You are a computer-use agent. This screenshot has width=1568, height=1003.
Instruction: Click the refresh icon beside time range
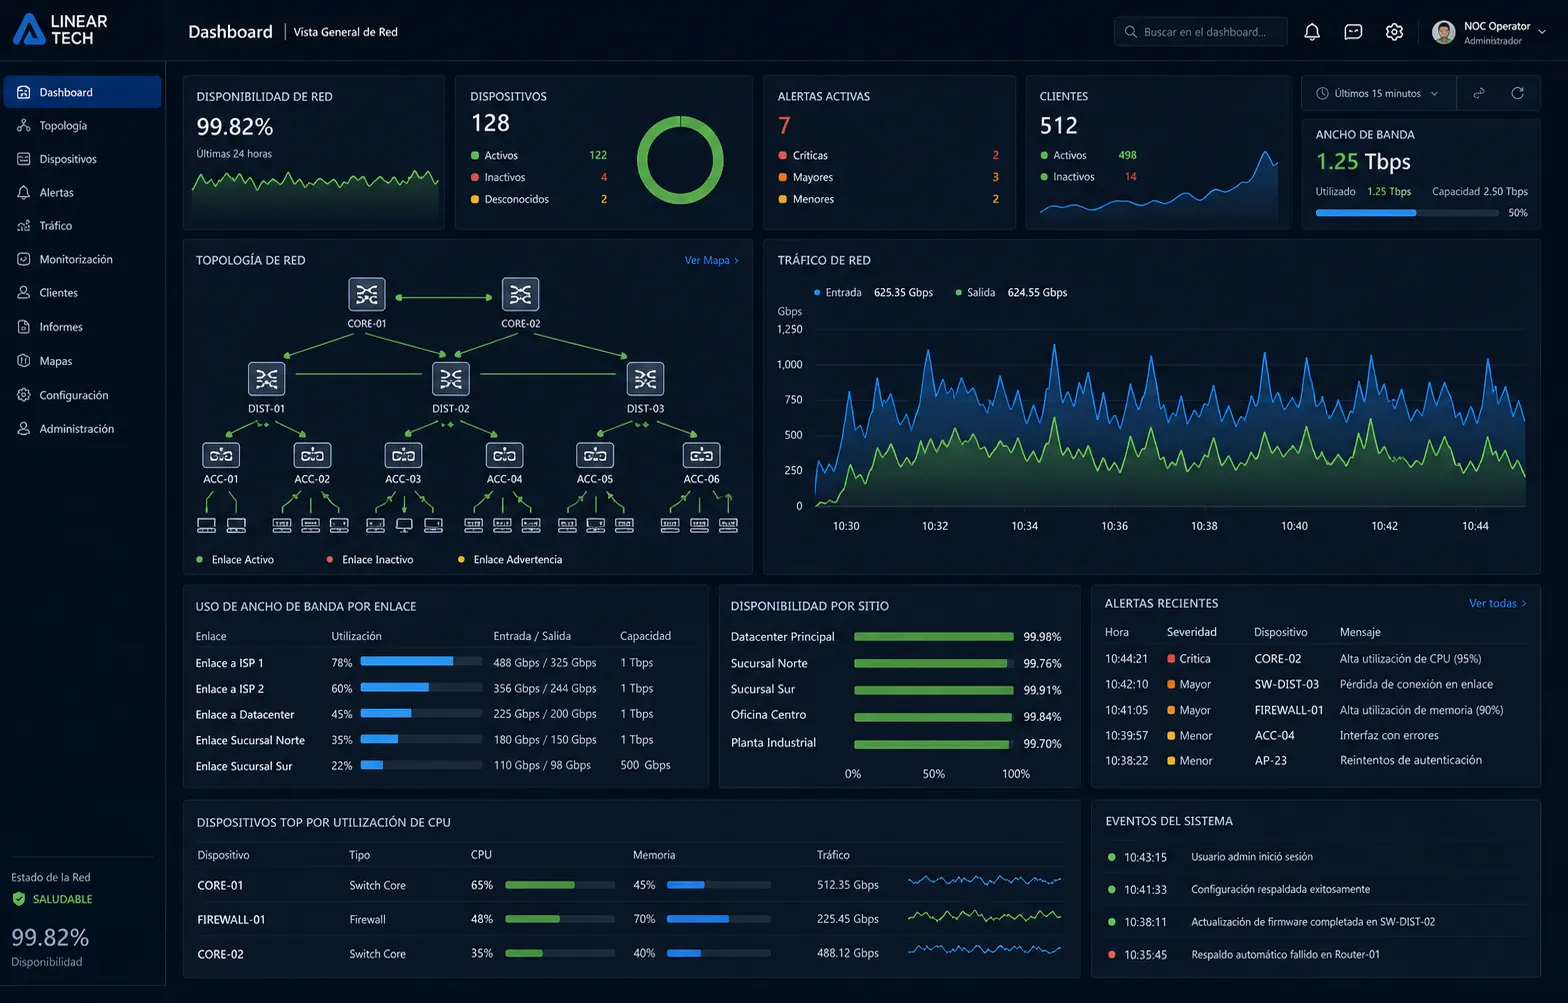click(1517, 93)
